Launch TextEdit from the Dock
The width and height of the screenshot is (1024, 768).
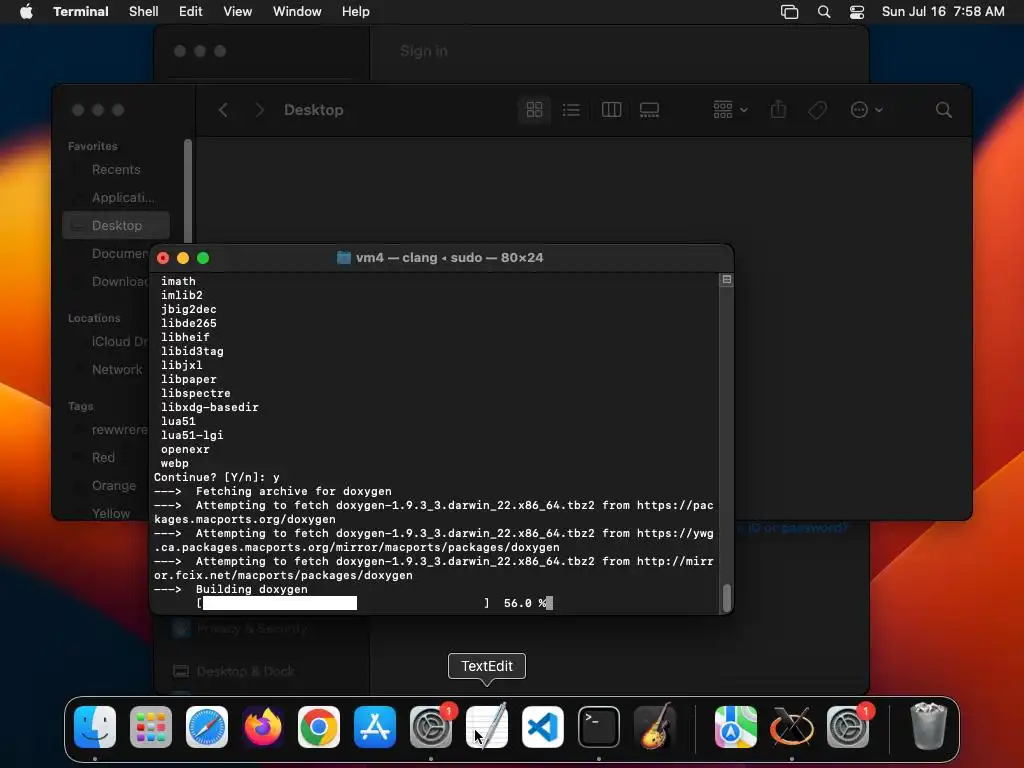click(x=487, y=727)
